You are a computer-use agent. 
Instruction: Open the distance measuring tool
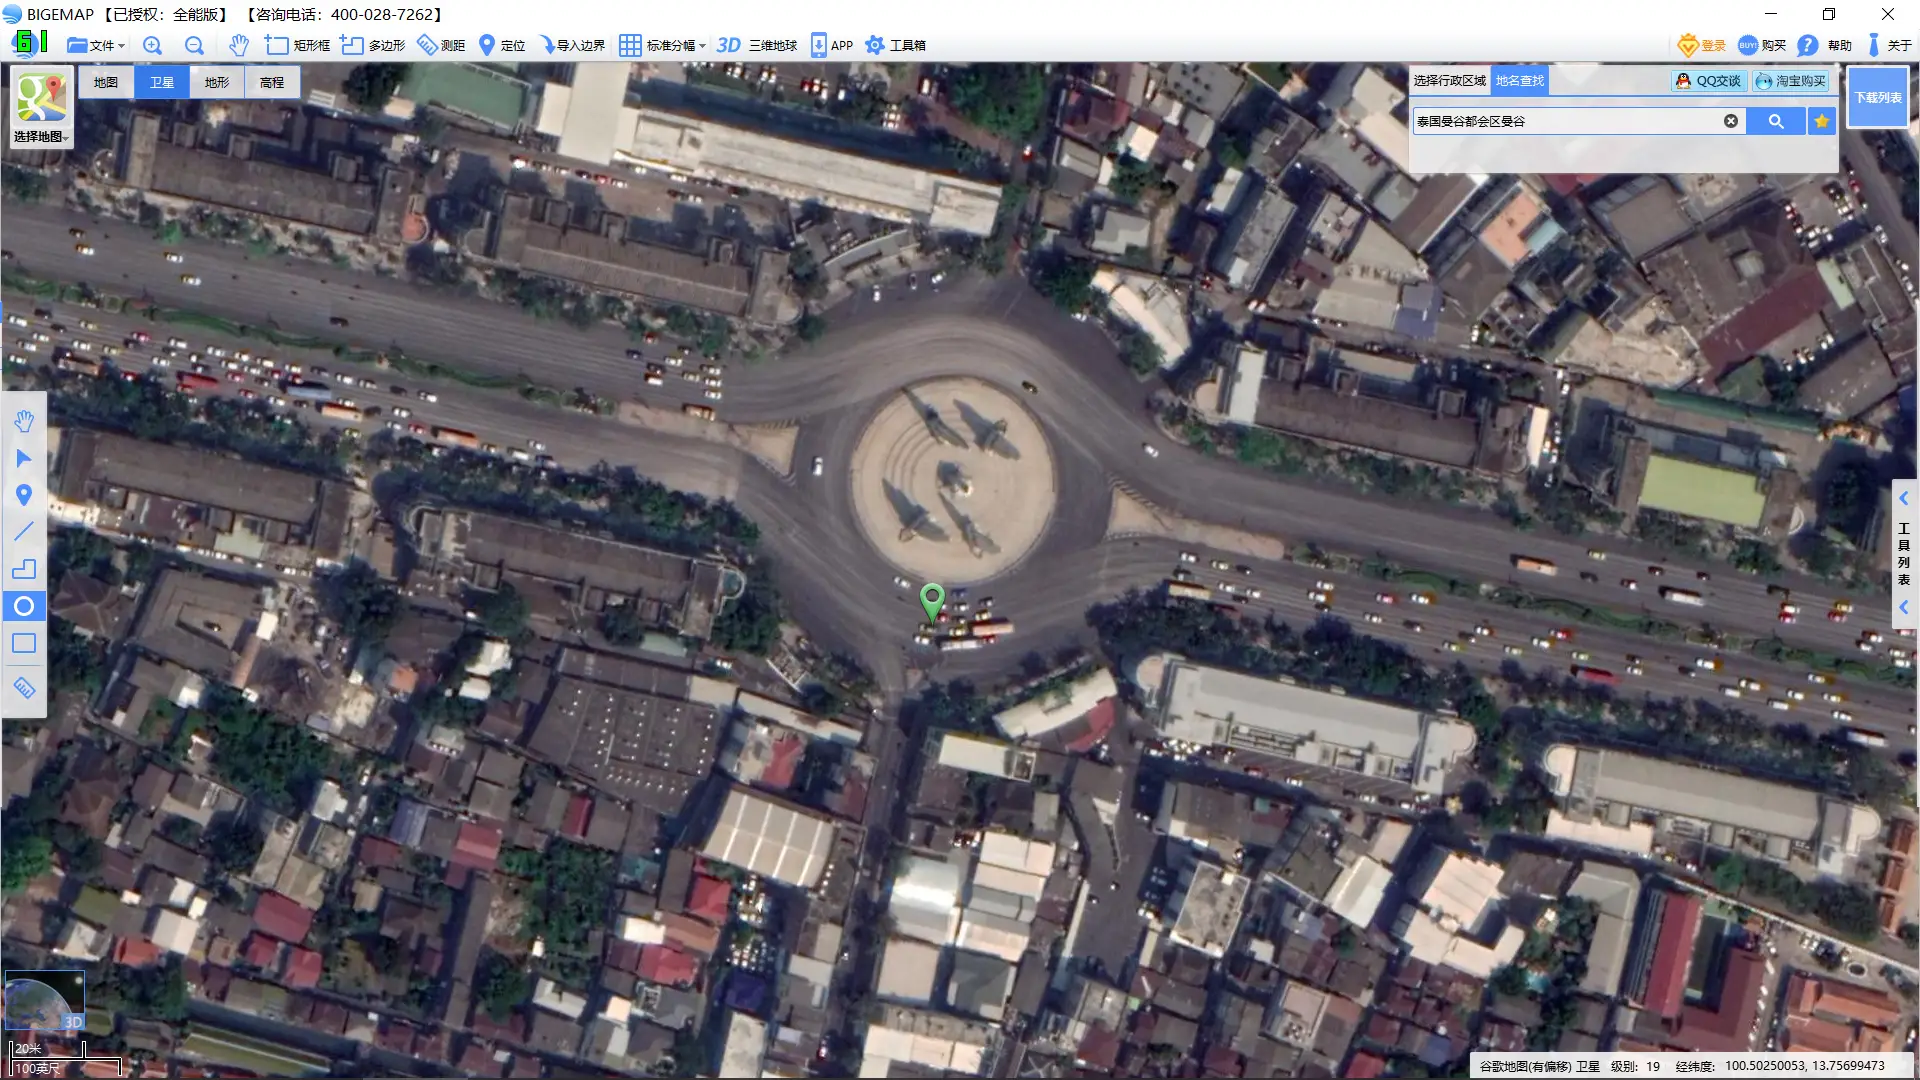coord(441,45)
